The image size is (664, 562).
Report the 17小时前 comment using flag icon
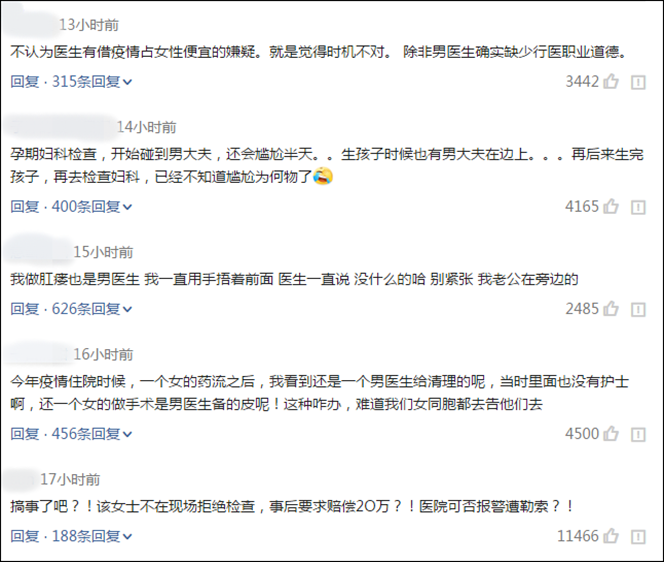click(638, 537)
